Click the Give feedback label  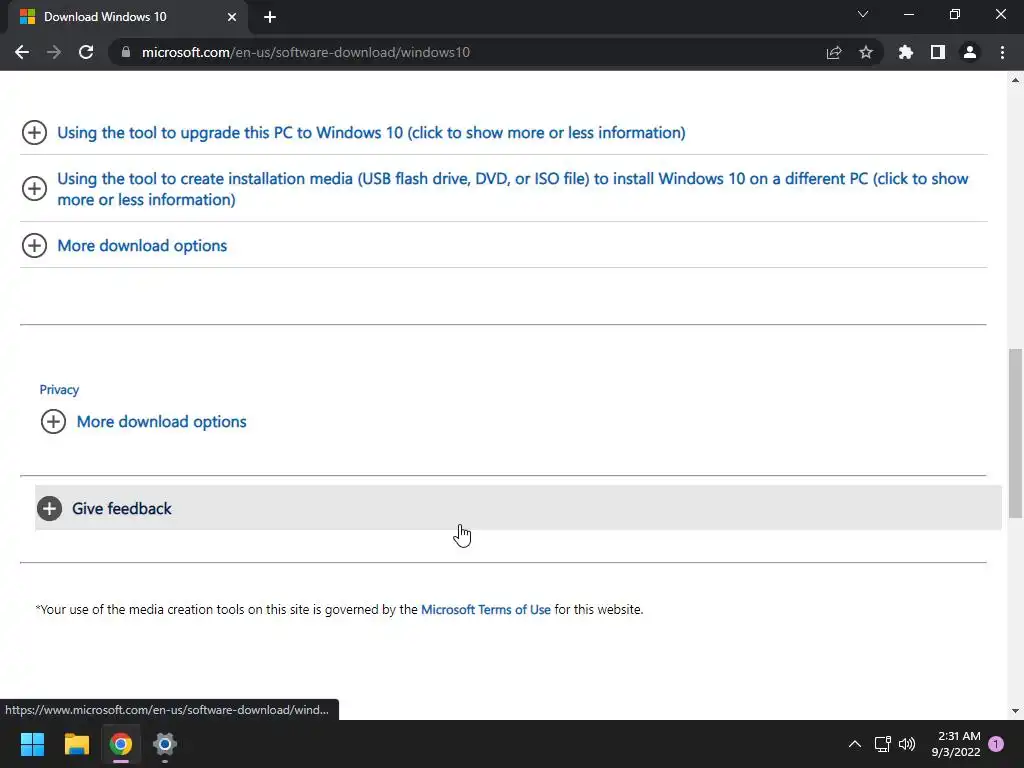[121, 509]
